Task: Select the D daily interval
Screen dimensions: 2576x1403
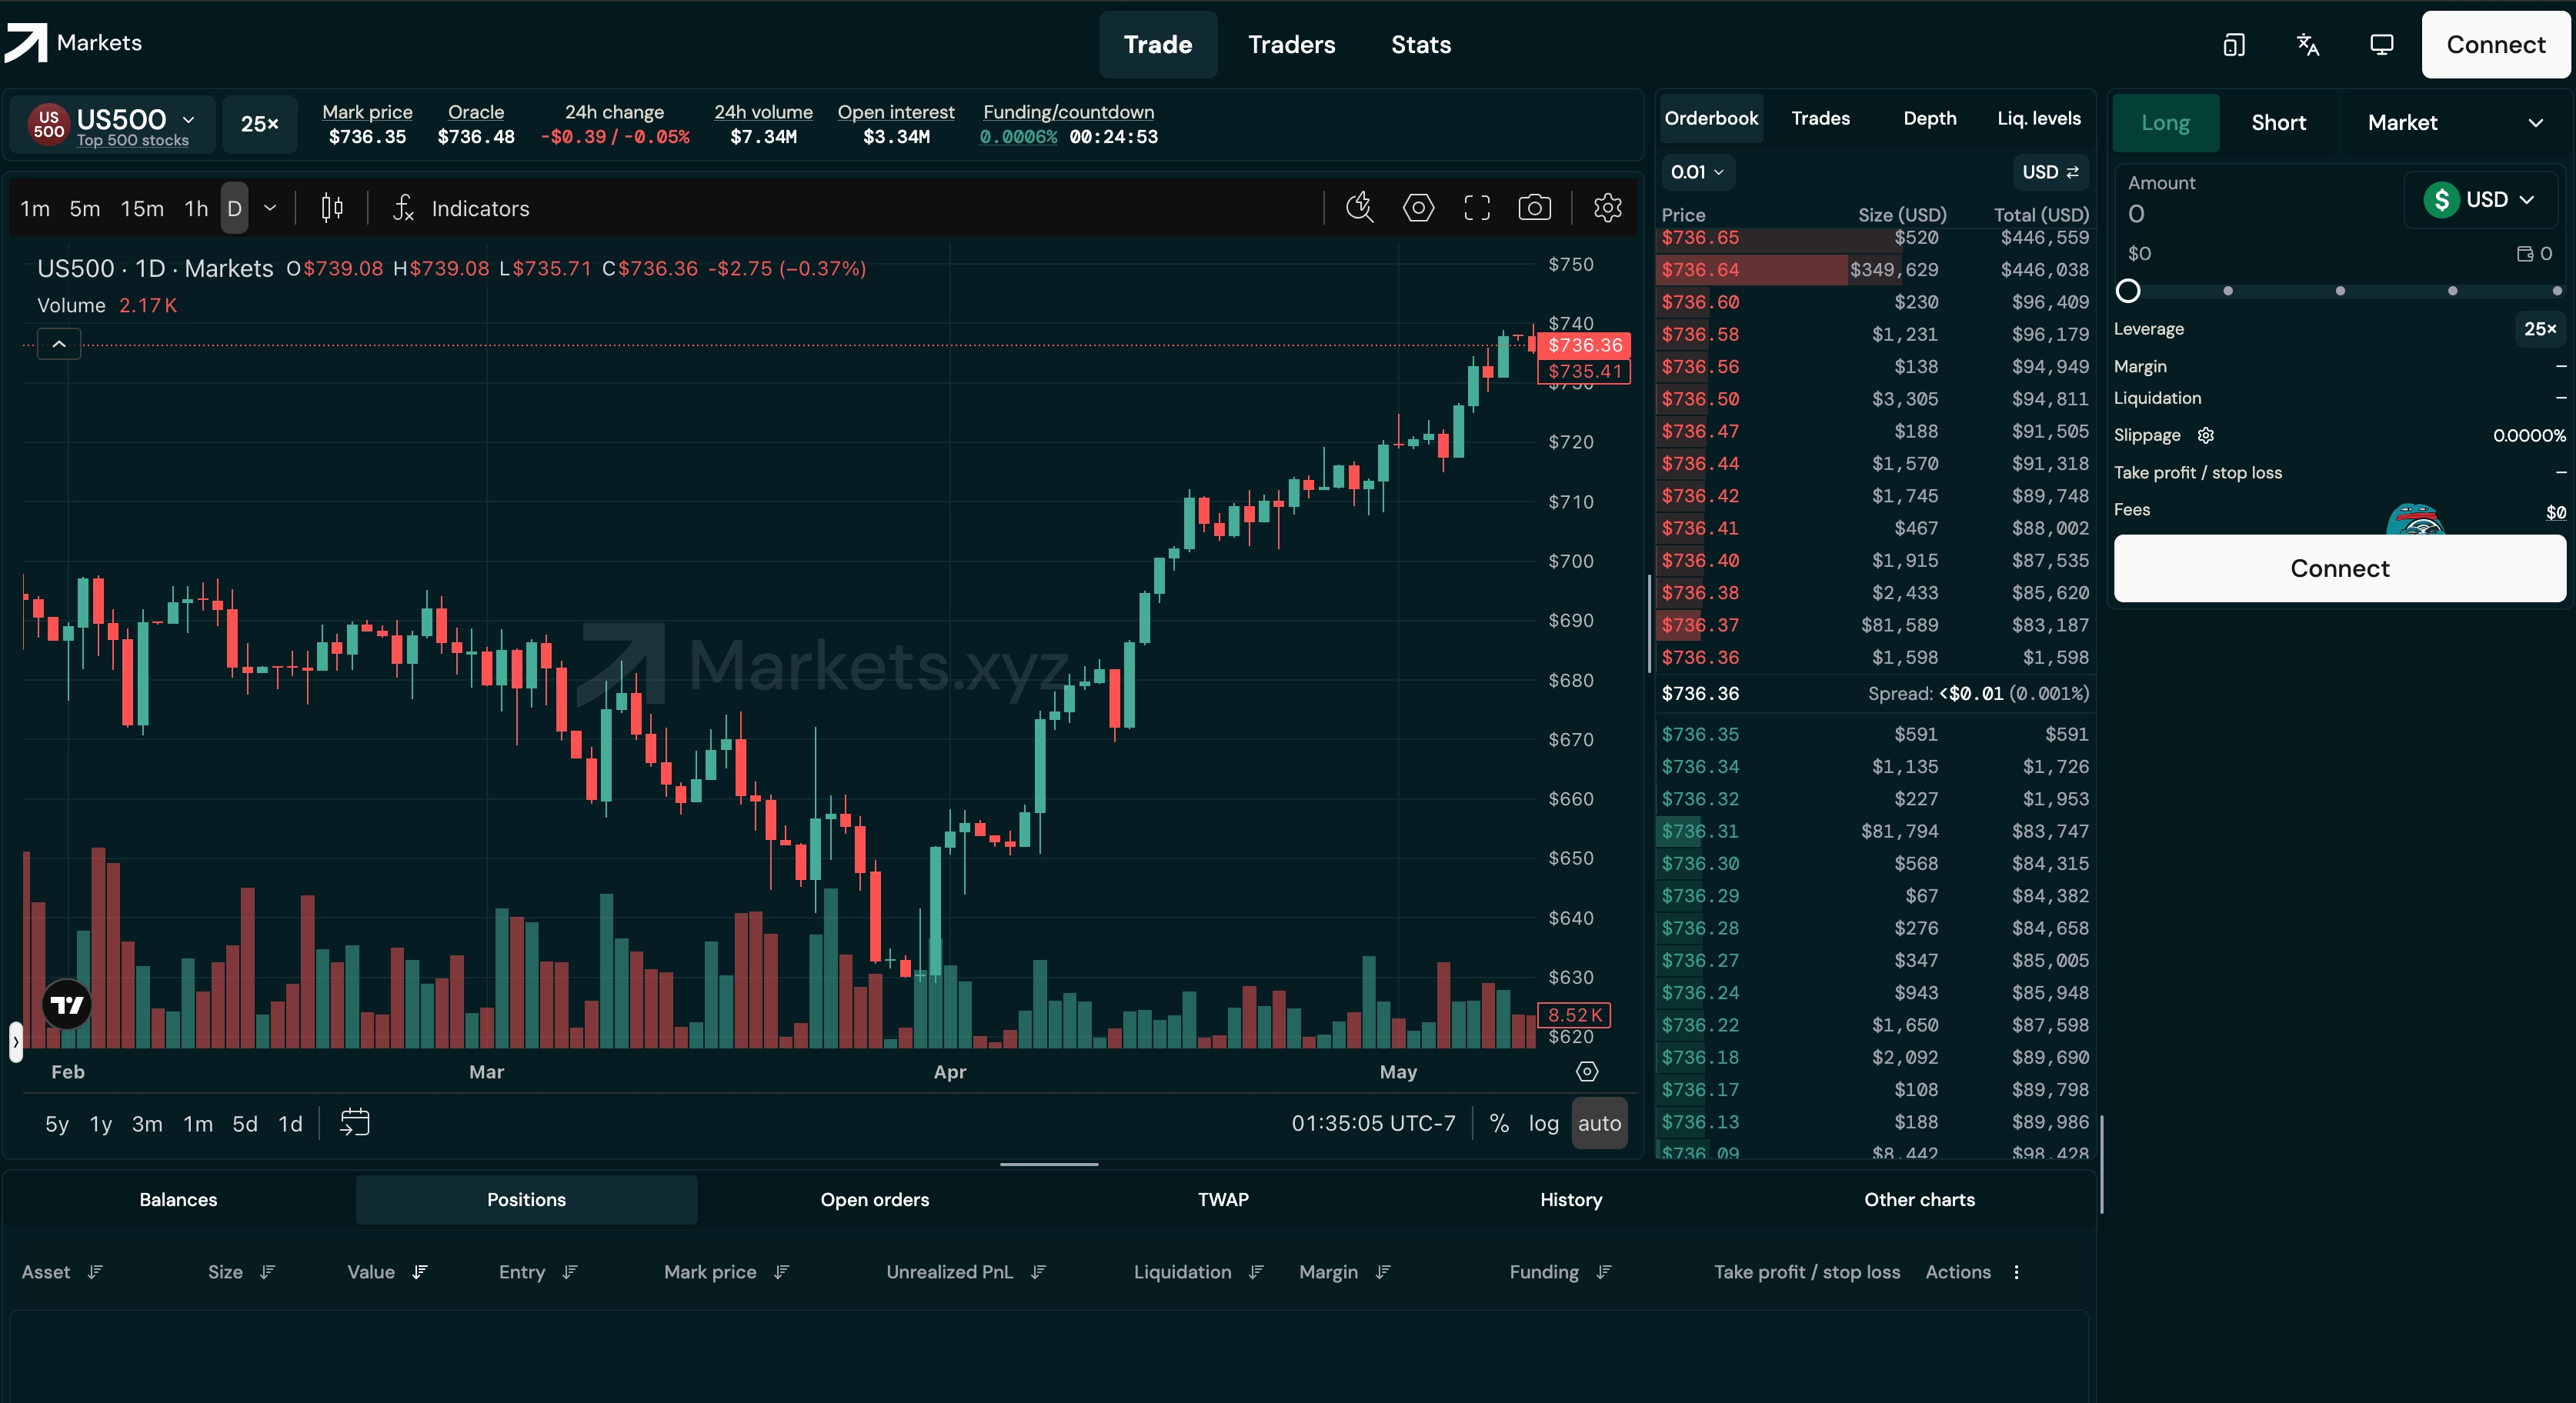Action: pyautogui.click(x=234, y=208)
